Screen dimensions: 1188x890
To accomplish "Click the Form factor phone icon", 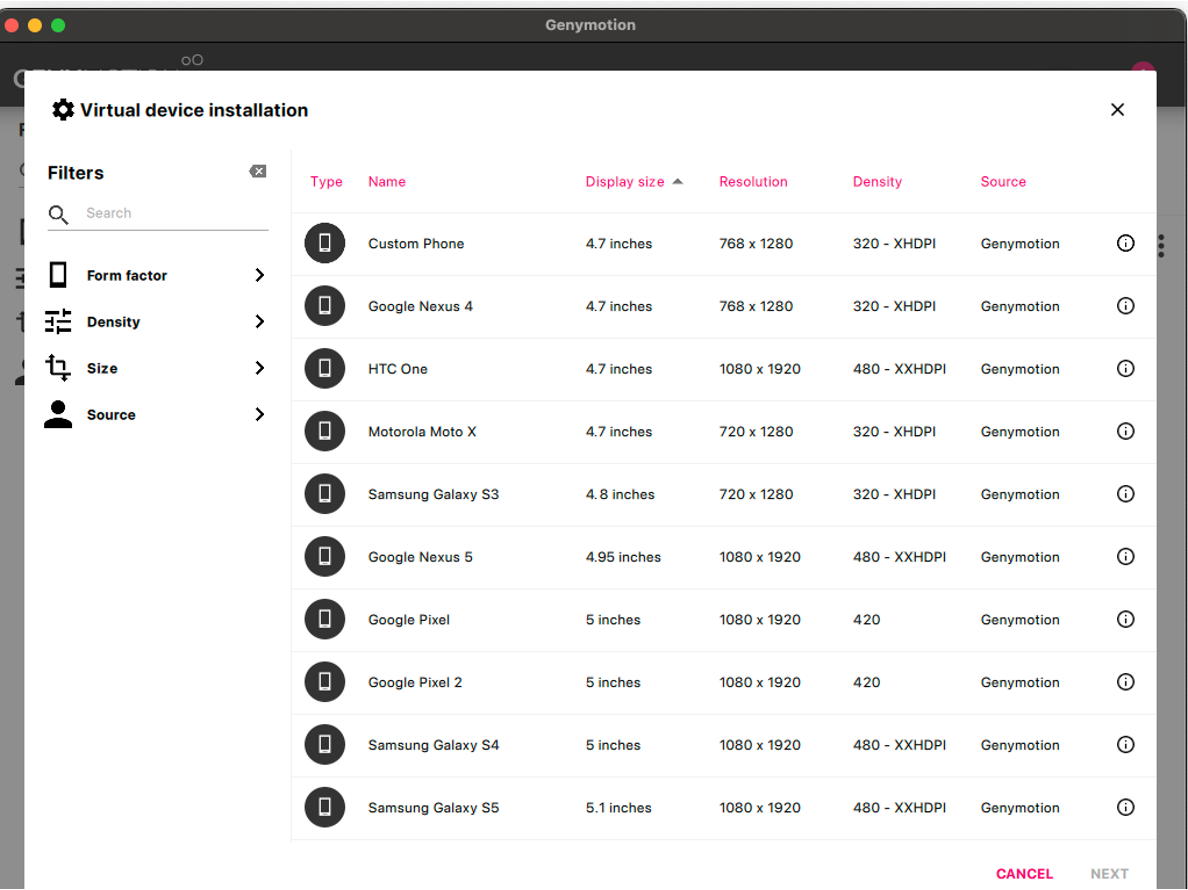I will [58, 274].
